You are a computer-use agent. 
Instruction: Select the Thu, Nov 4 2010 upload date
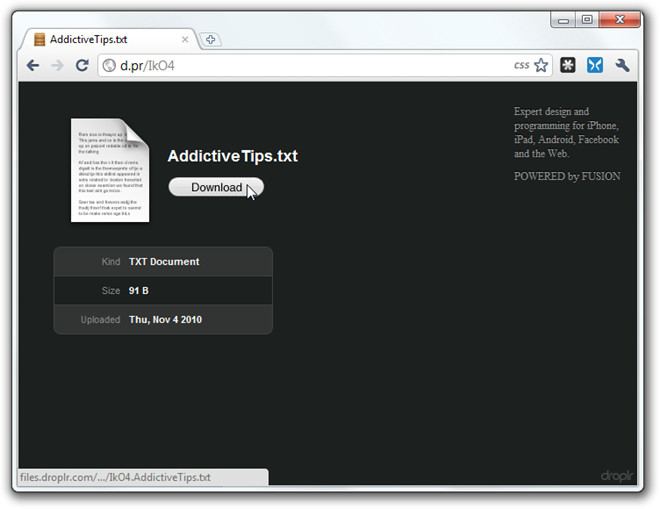(x=165, y=320)
